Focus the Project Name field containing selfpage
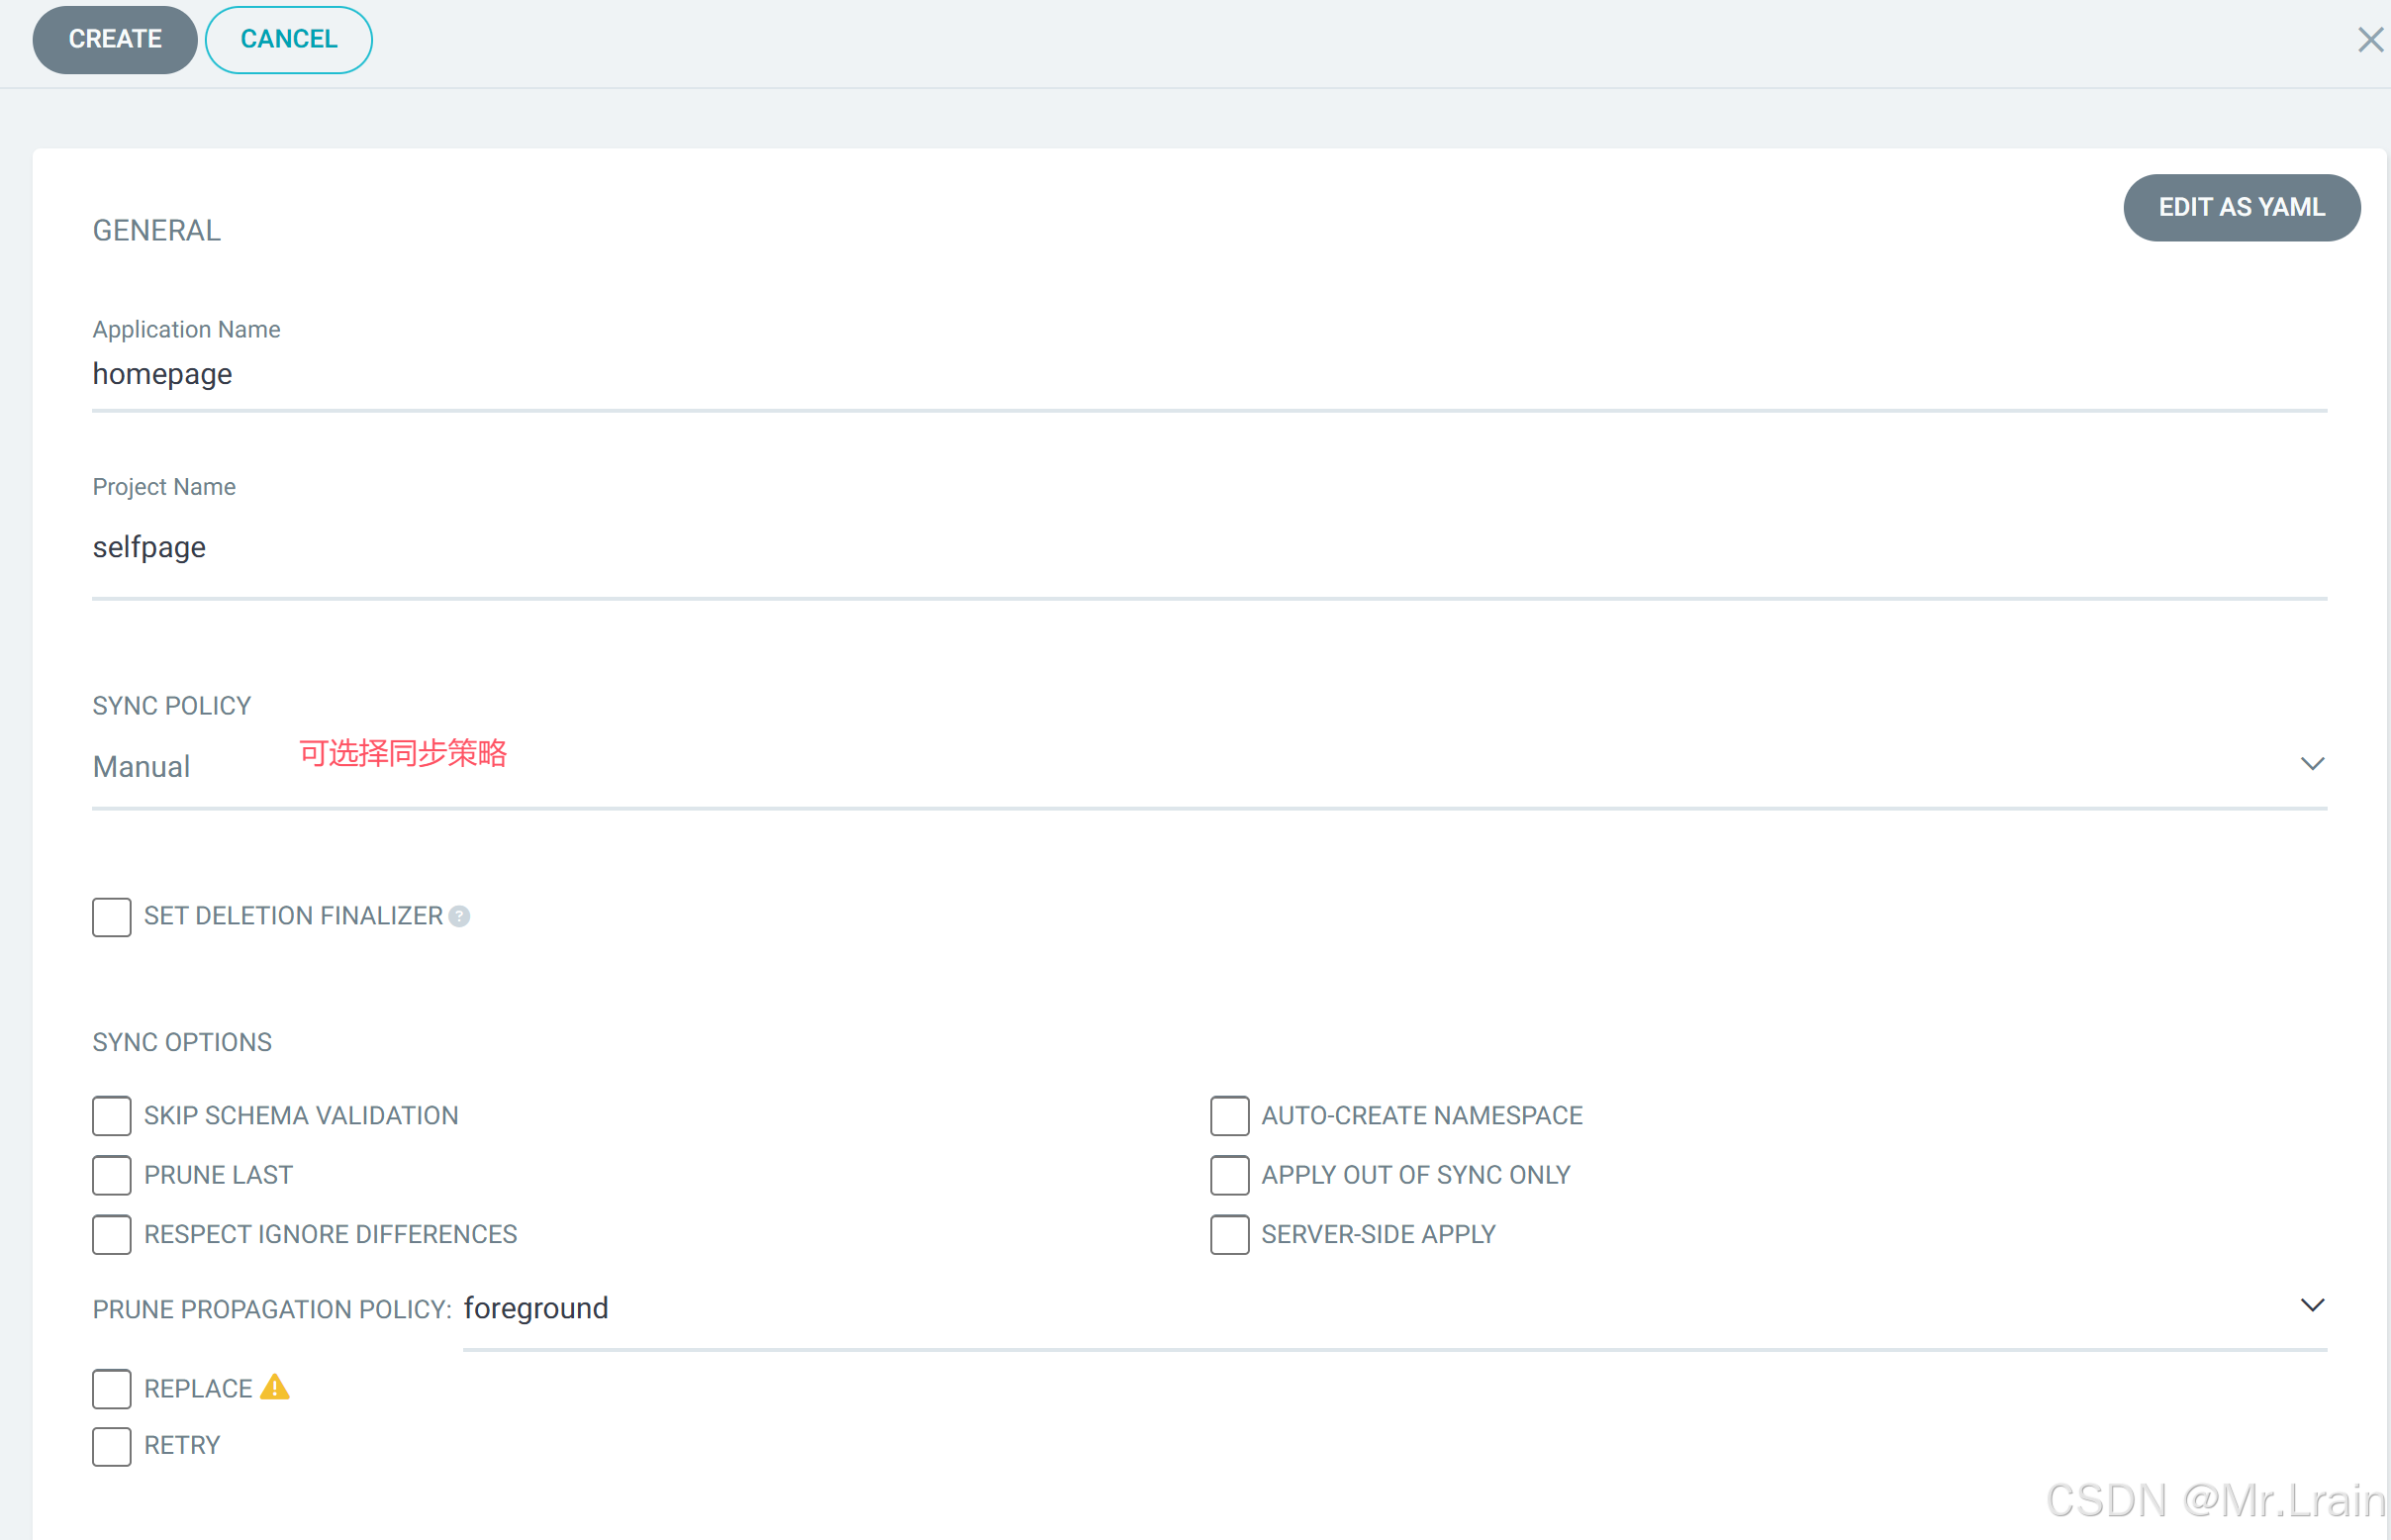This screenshot has width=2391, height=1540. tap(1209, 548)
